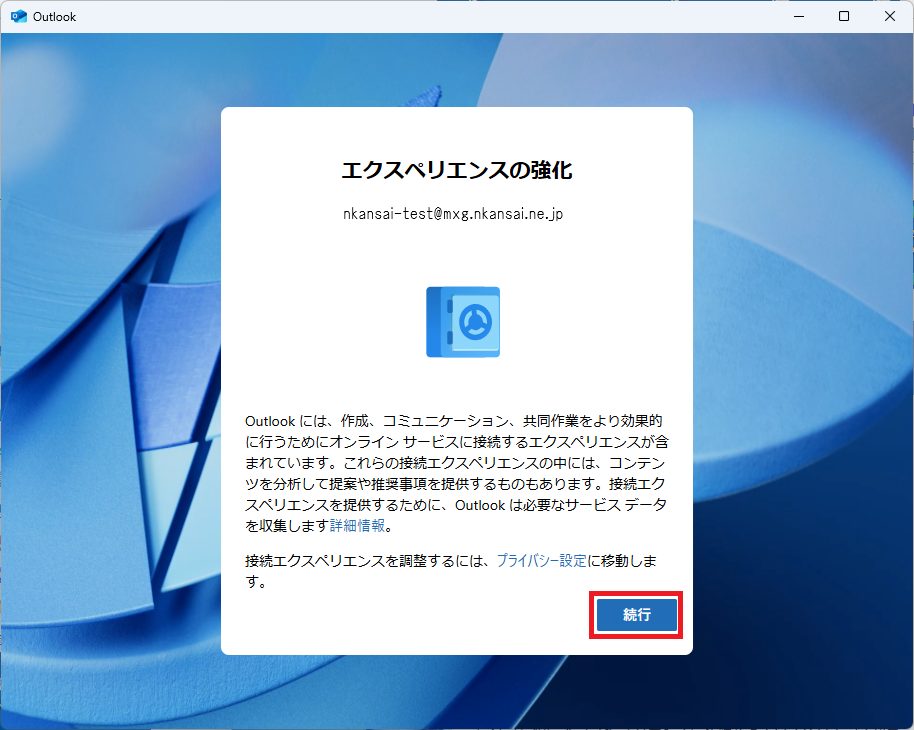914x730 pixels.
Task: Click the Outlook app icon in title bar
Action: pos(19,16)
